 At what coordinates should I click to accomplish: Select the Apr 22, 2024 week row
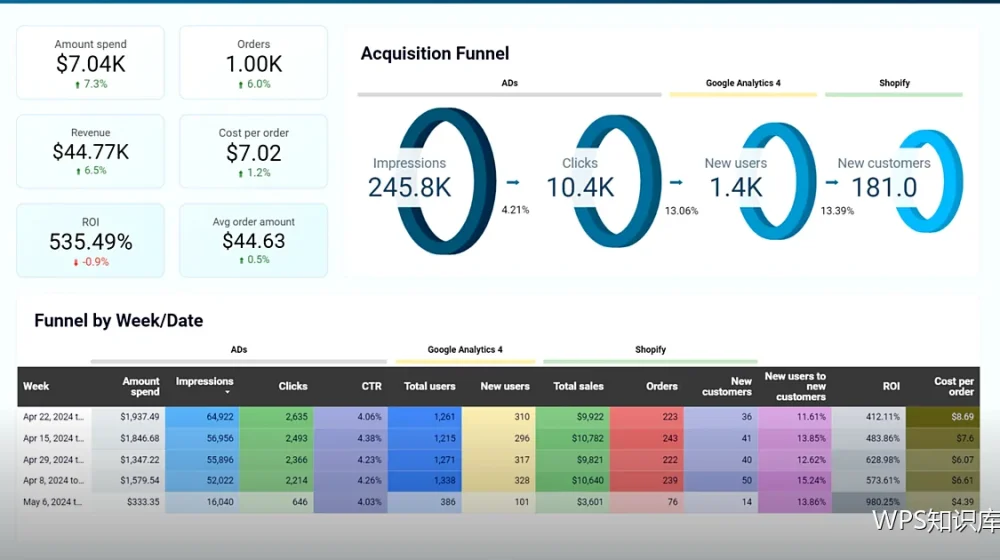(x=498, y=416)
